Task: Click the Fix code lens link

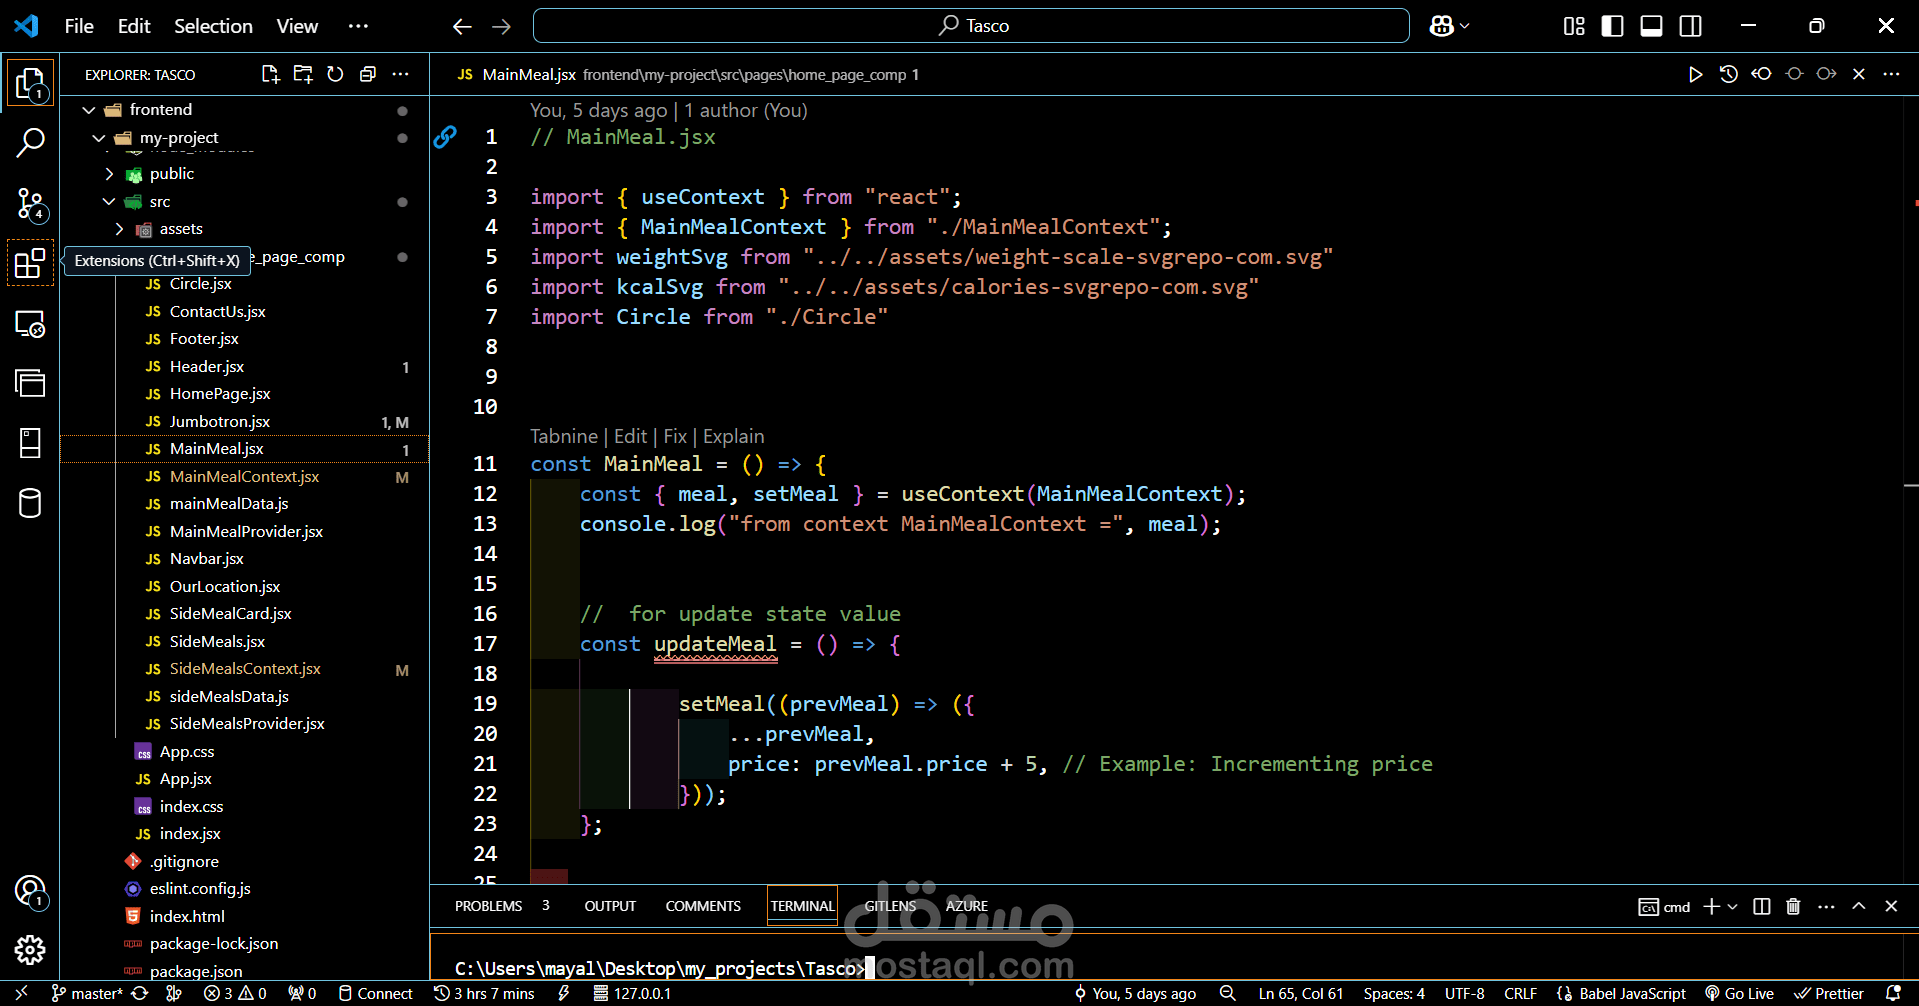Action: coord(675,437)
